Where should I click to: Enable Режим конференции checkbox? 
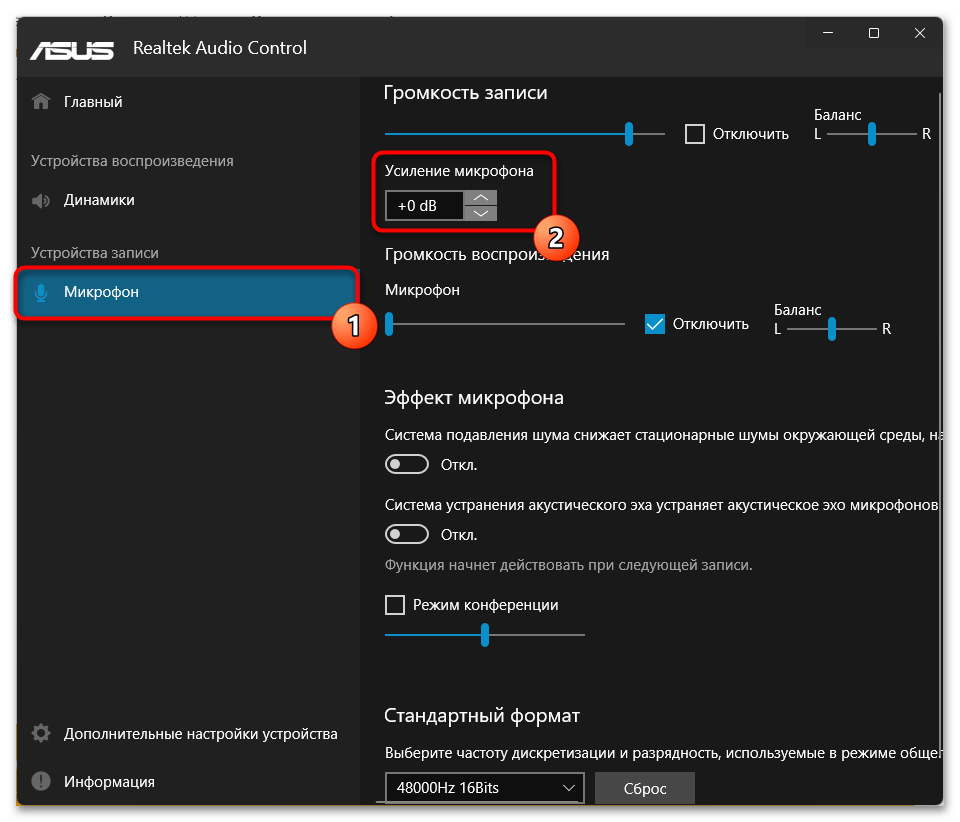coord(395,605)
